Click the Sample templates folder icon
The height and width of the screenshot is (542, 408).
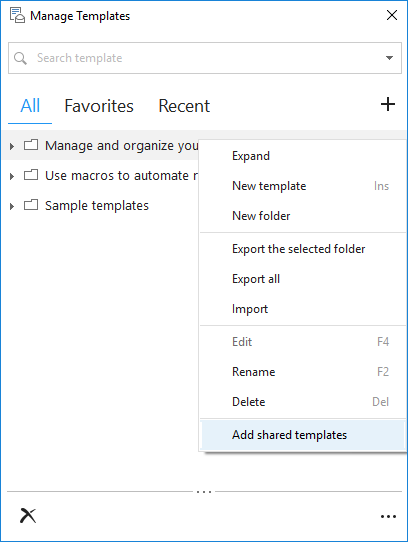coord(31,205)
